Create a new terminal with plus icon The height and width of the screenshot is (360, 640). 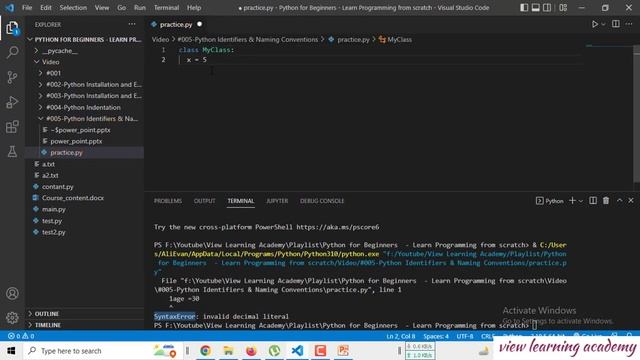[x=572, y=200]
